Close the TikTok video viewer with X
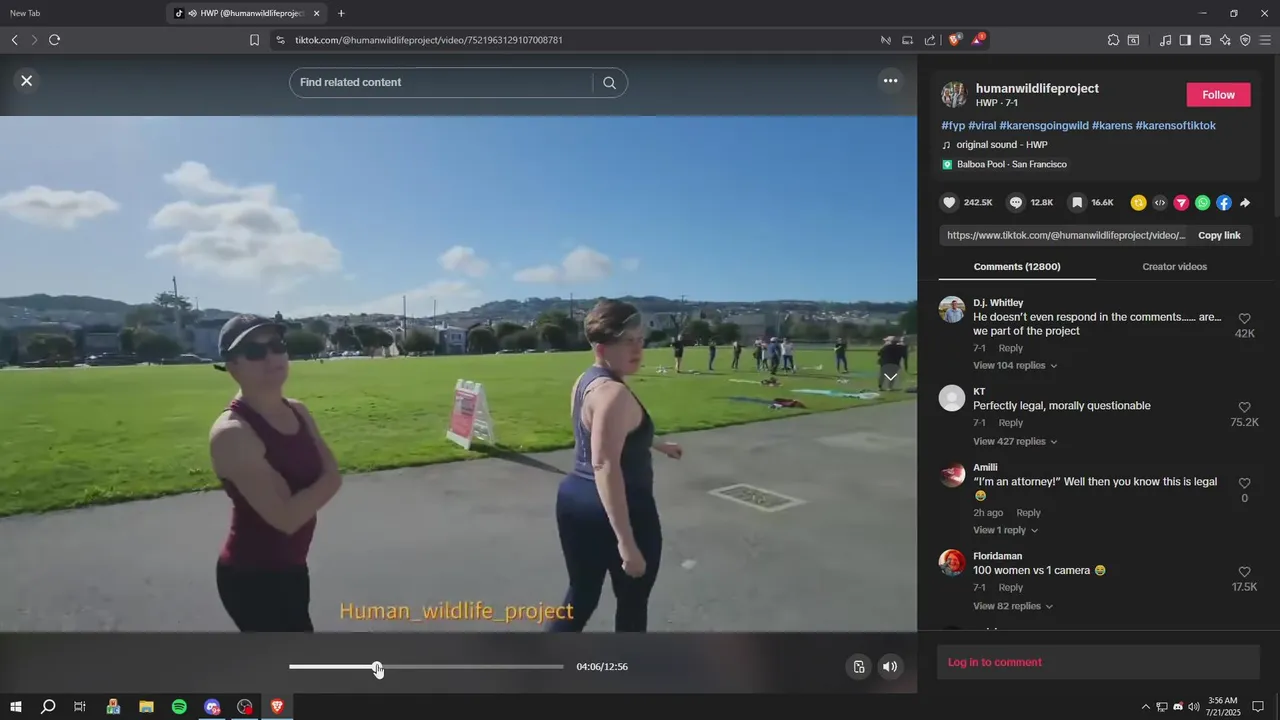This screenshot has width=1280, height=720. pos(27,81)
